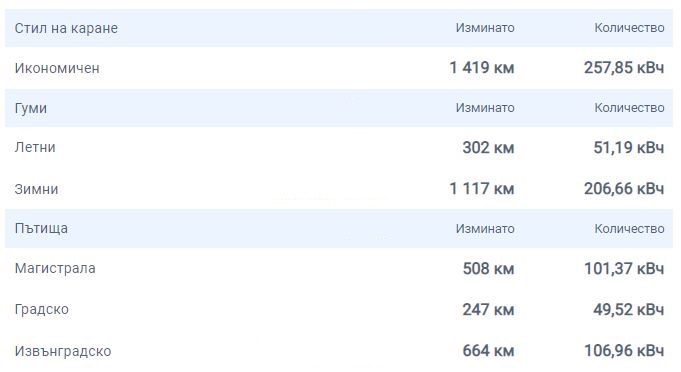Select the Градско road row
Screen dimensions: 681x372
tap(339, 309)
